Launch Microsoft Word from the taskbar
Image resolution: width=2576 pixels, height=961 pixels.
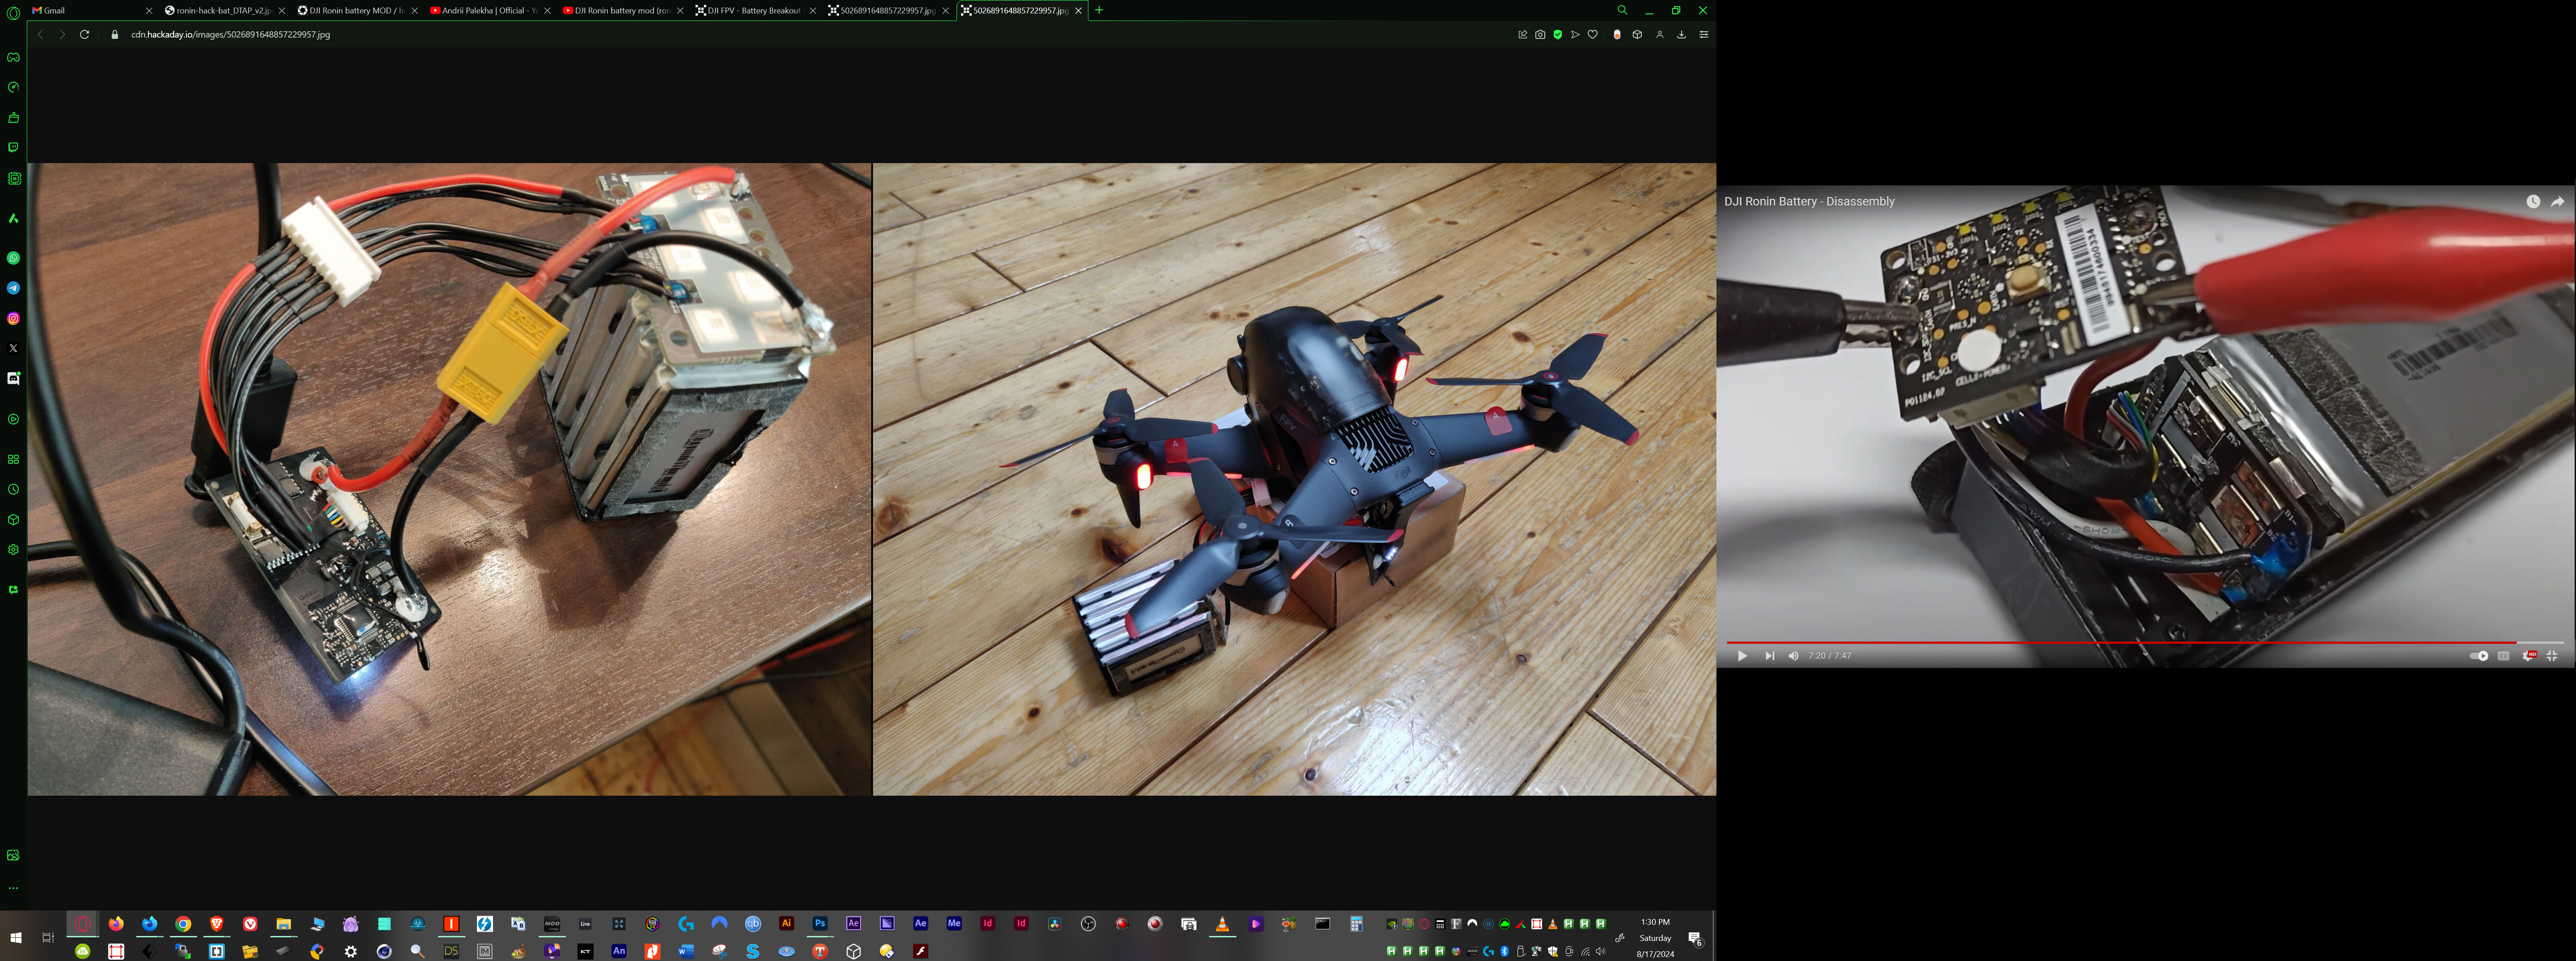point(686,951)
